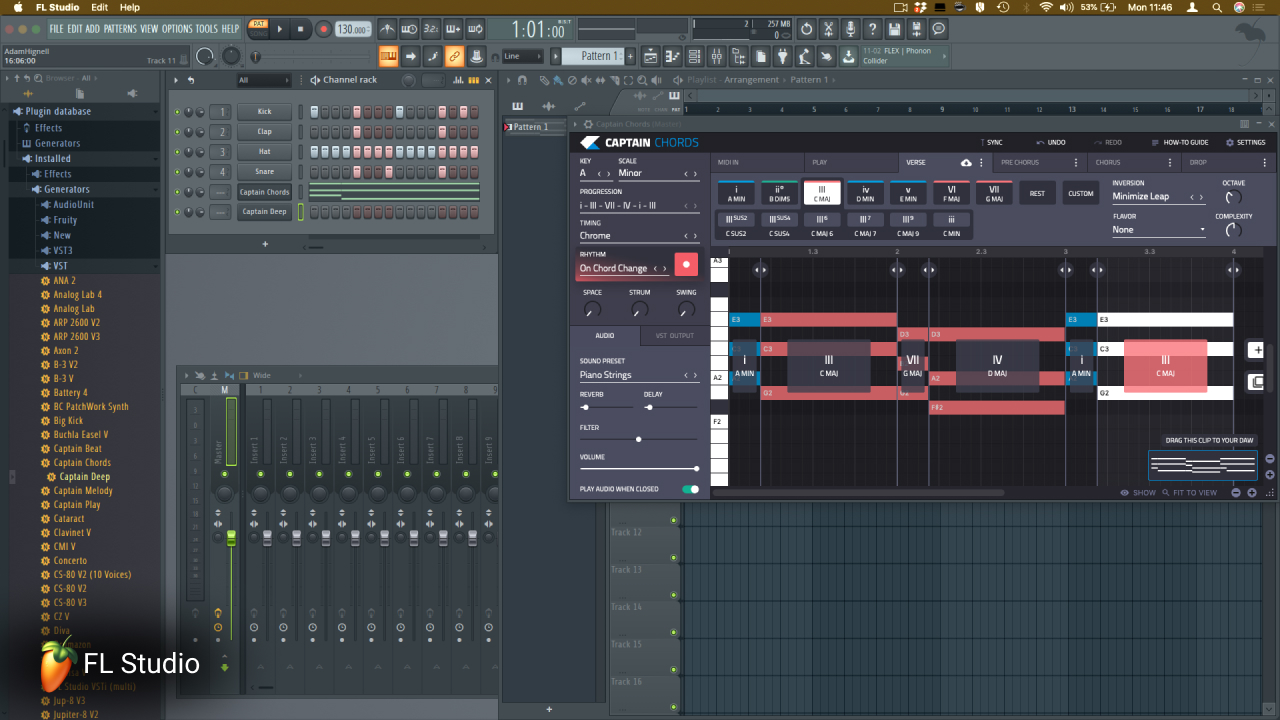1280x720 pixels.
Task: Select Captain Melody plugin in browser
Action: pyautogui.click(x=83, y=491)
